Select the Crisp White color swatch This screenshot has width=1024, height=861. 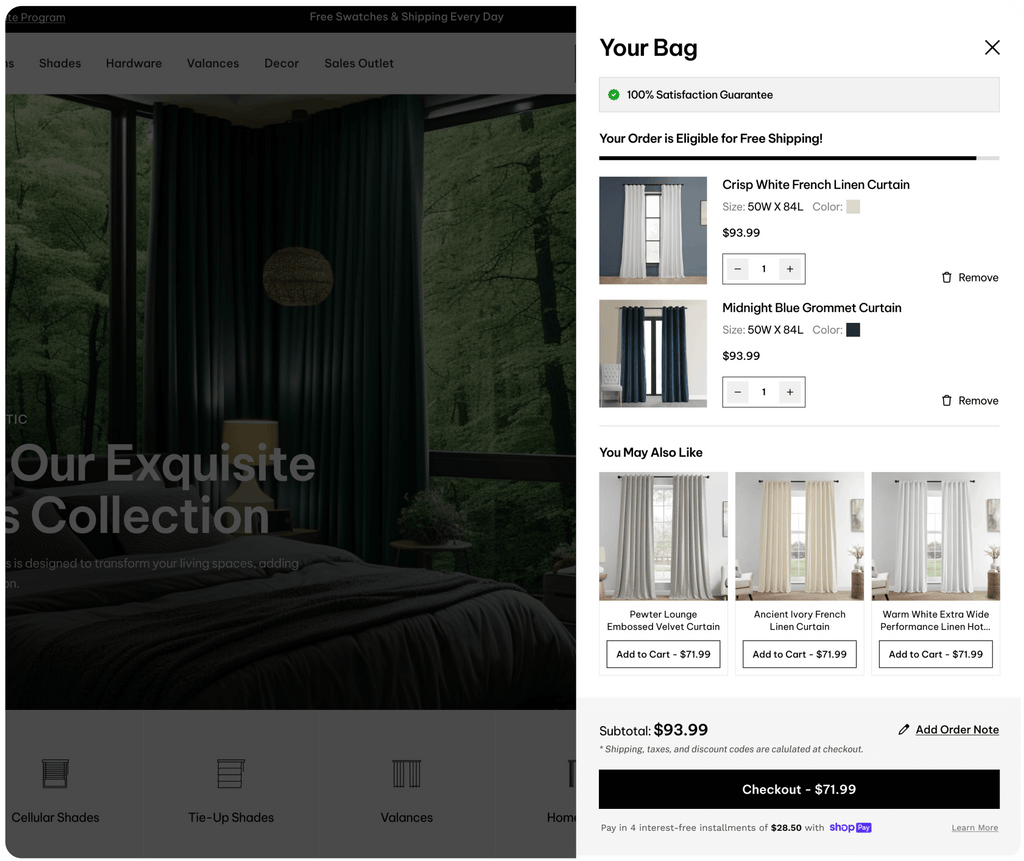[853, 207]
